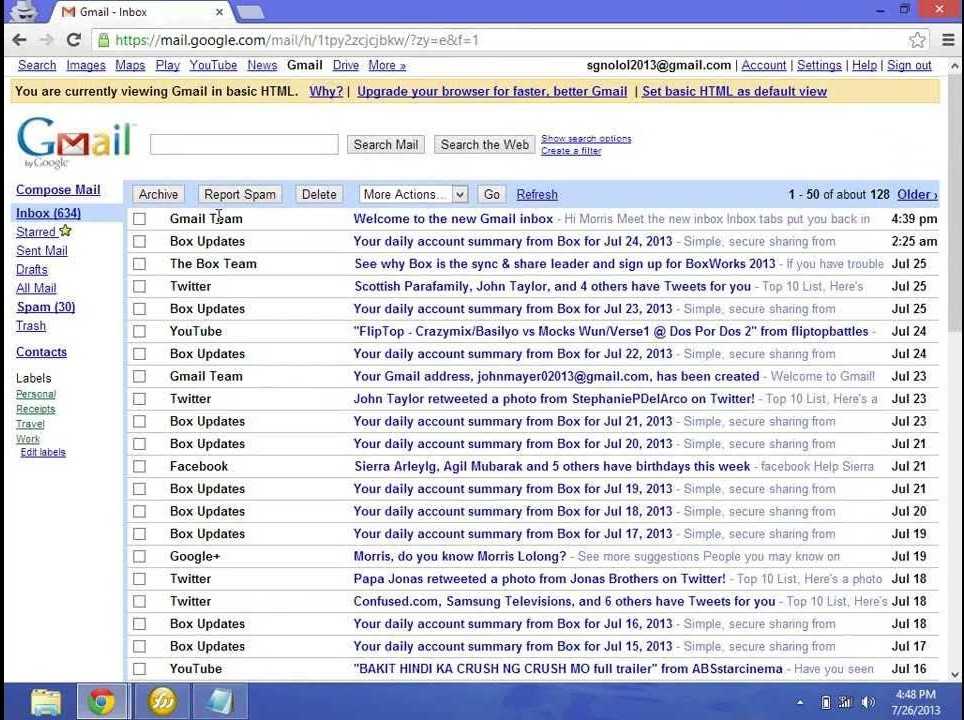Click the Gmail logo

coord(75,143)
